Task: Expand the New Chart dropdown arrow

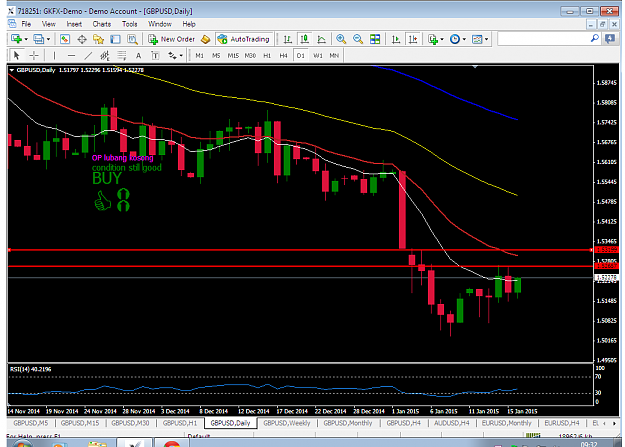Action: [x=26, y=39]
